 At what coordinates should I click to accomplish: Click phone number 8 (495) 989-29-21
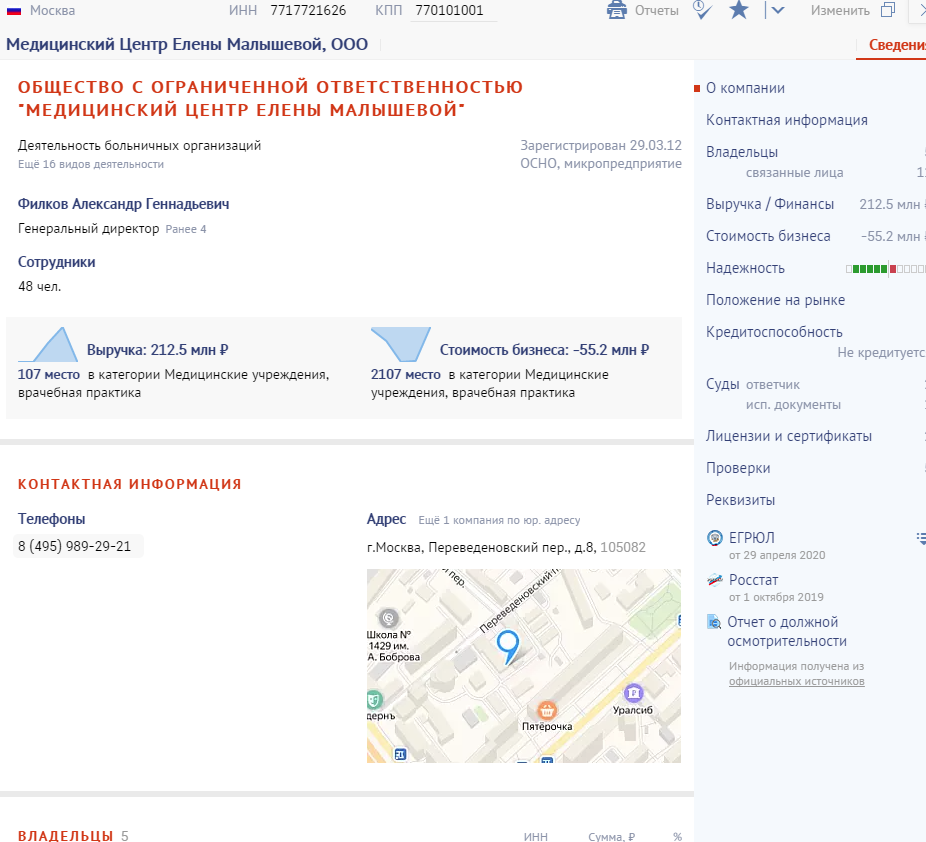(74, 546)
